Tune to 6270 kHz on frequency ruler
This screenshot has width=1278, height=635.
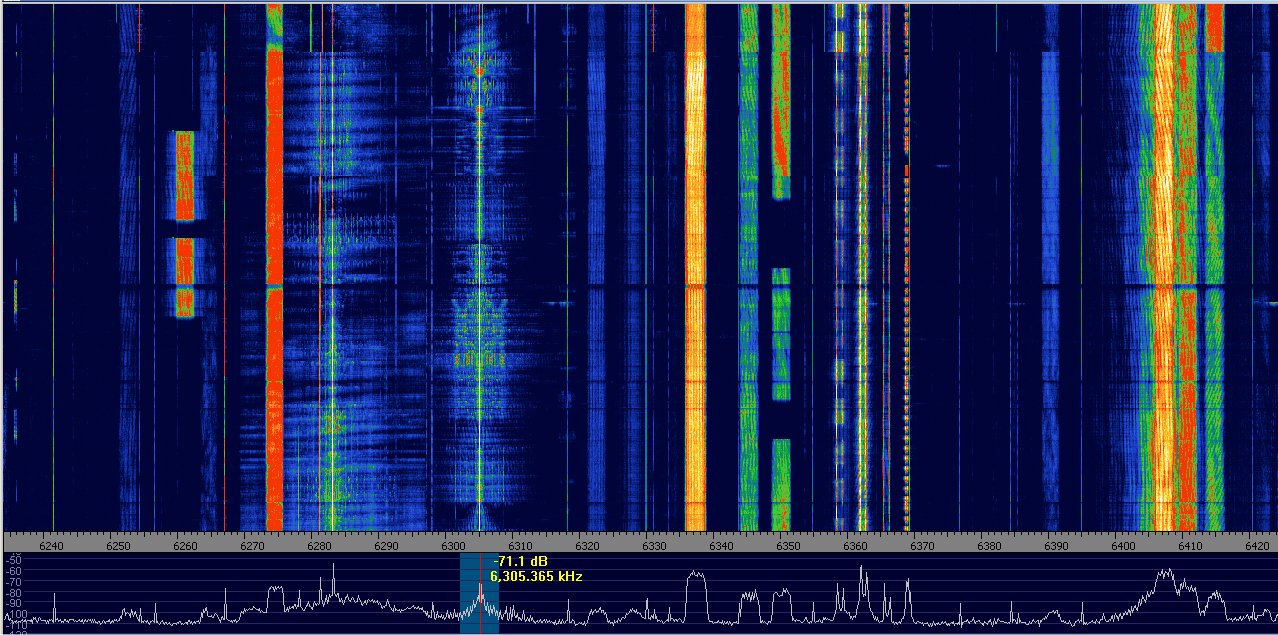[x=252, y=546]
